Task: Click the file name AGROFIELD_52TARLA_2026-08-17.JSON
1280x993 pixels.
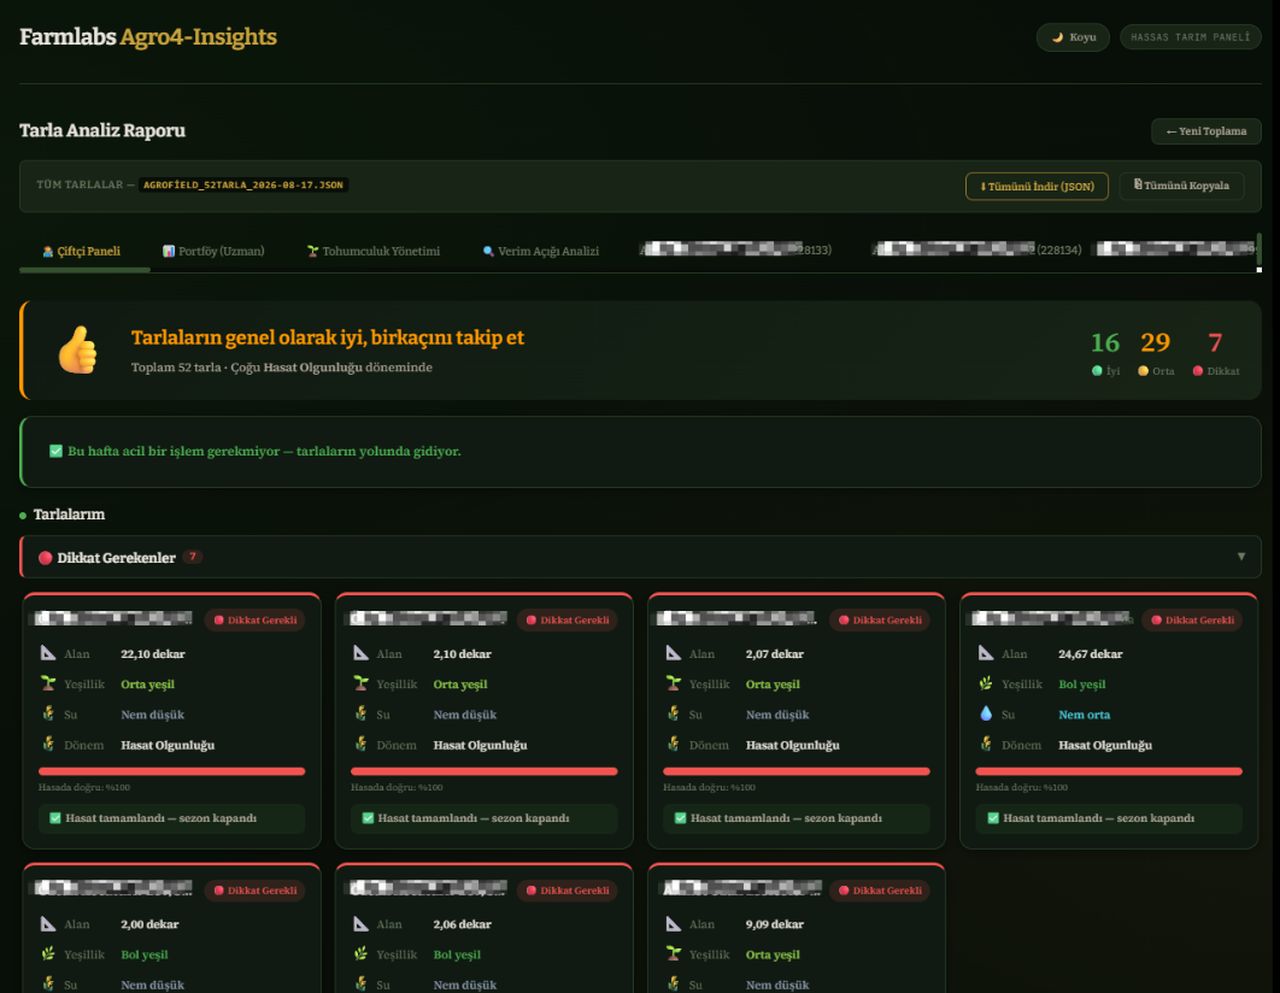Action: (243, 185)
